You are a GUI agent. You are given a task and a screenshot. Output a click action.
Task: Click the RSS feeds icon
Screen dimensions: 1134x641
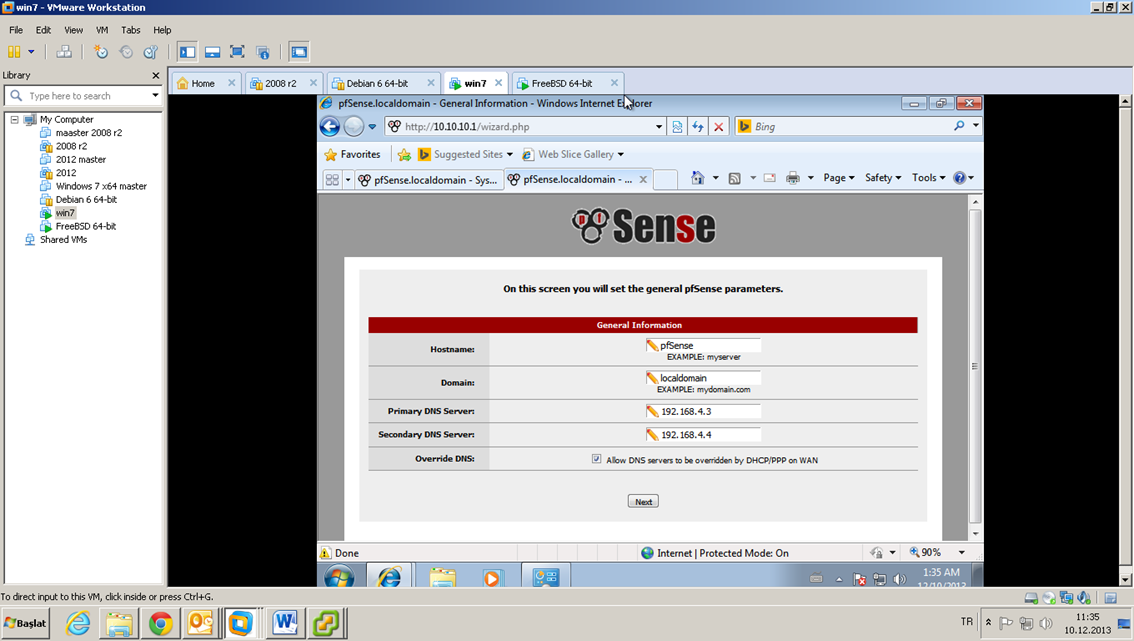(735, 178)
